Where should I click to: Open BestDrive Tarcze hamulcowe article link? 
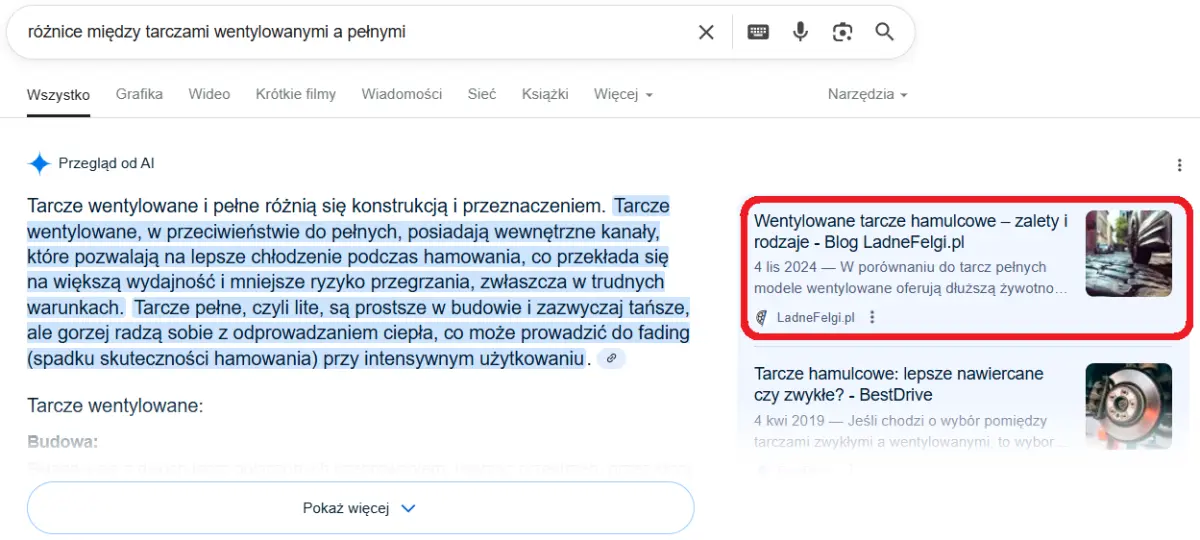click(898, 384)
